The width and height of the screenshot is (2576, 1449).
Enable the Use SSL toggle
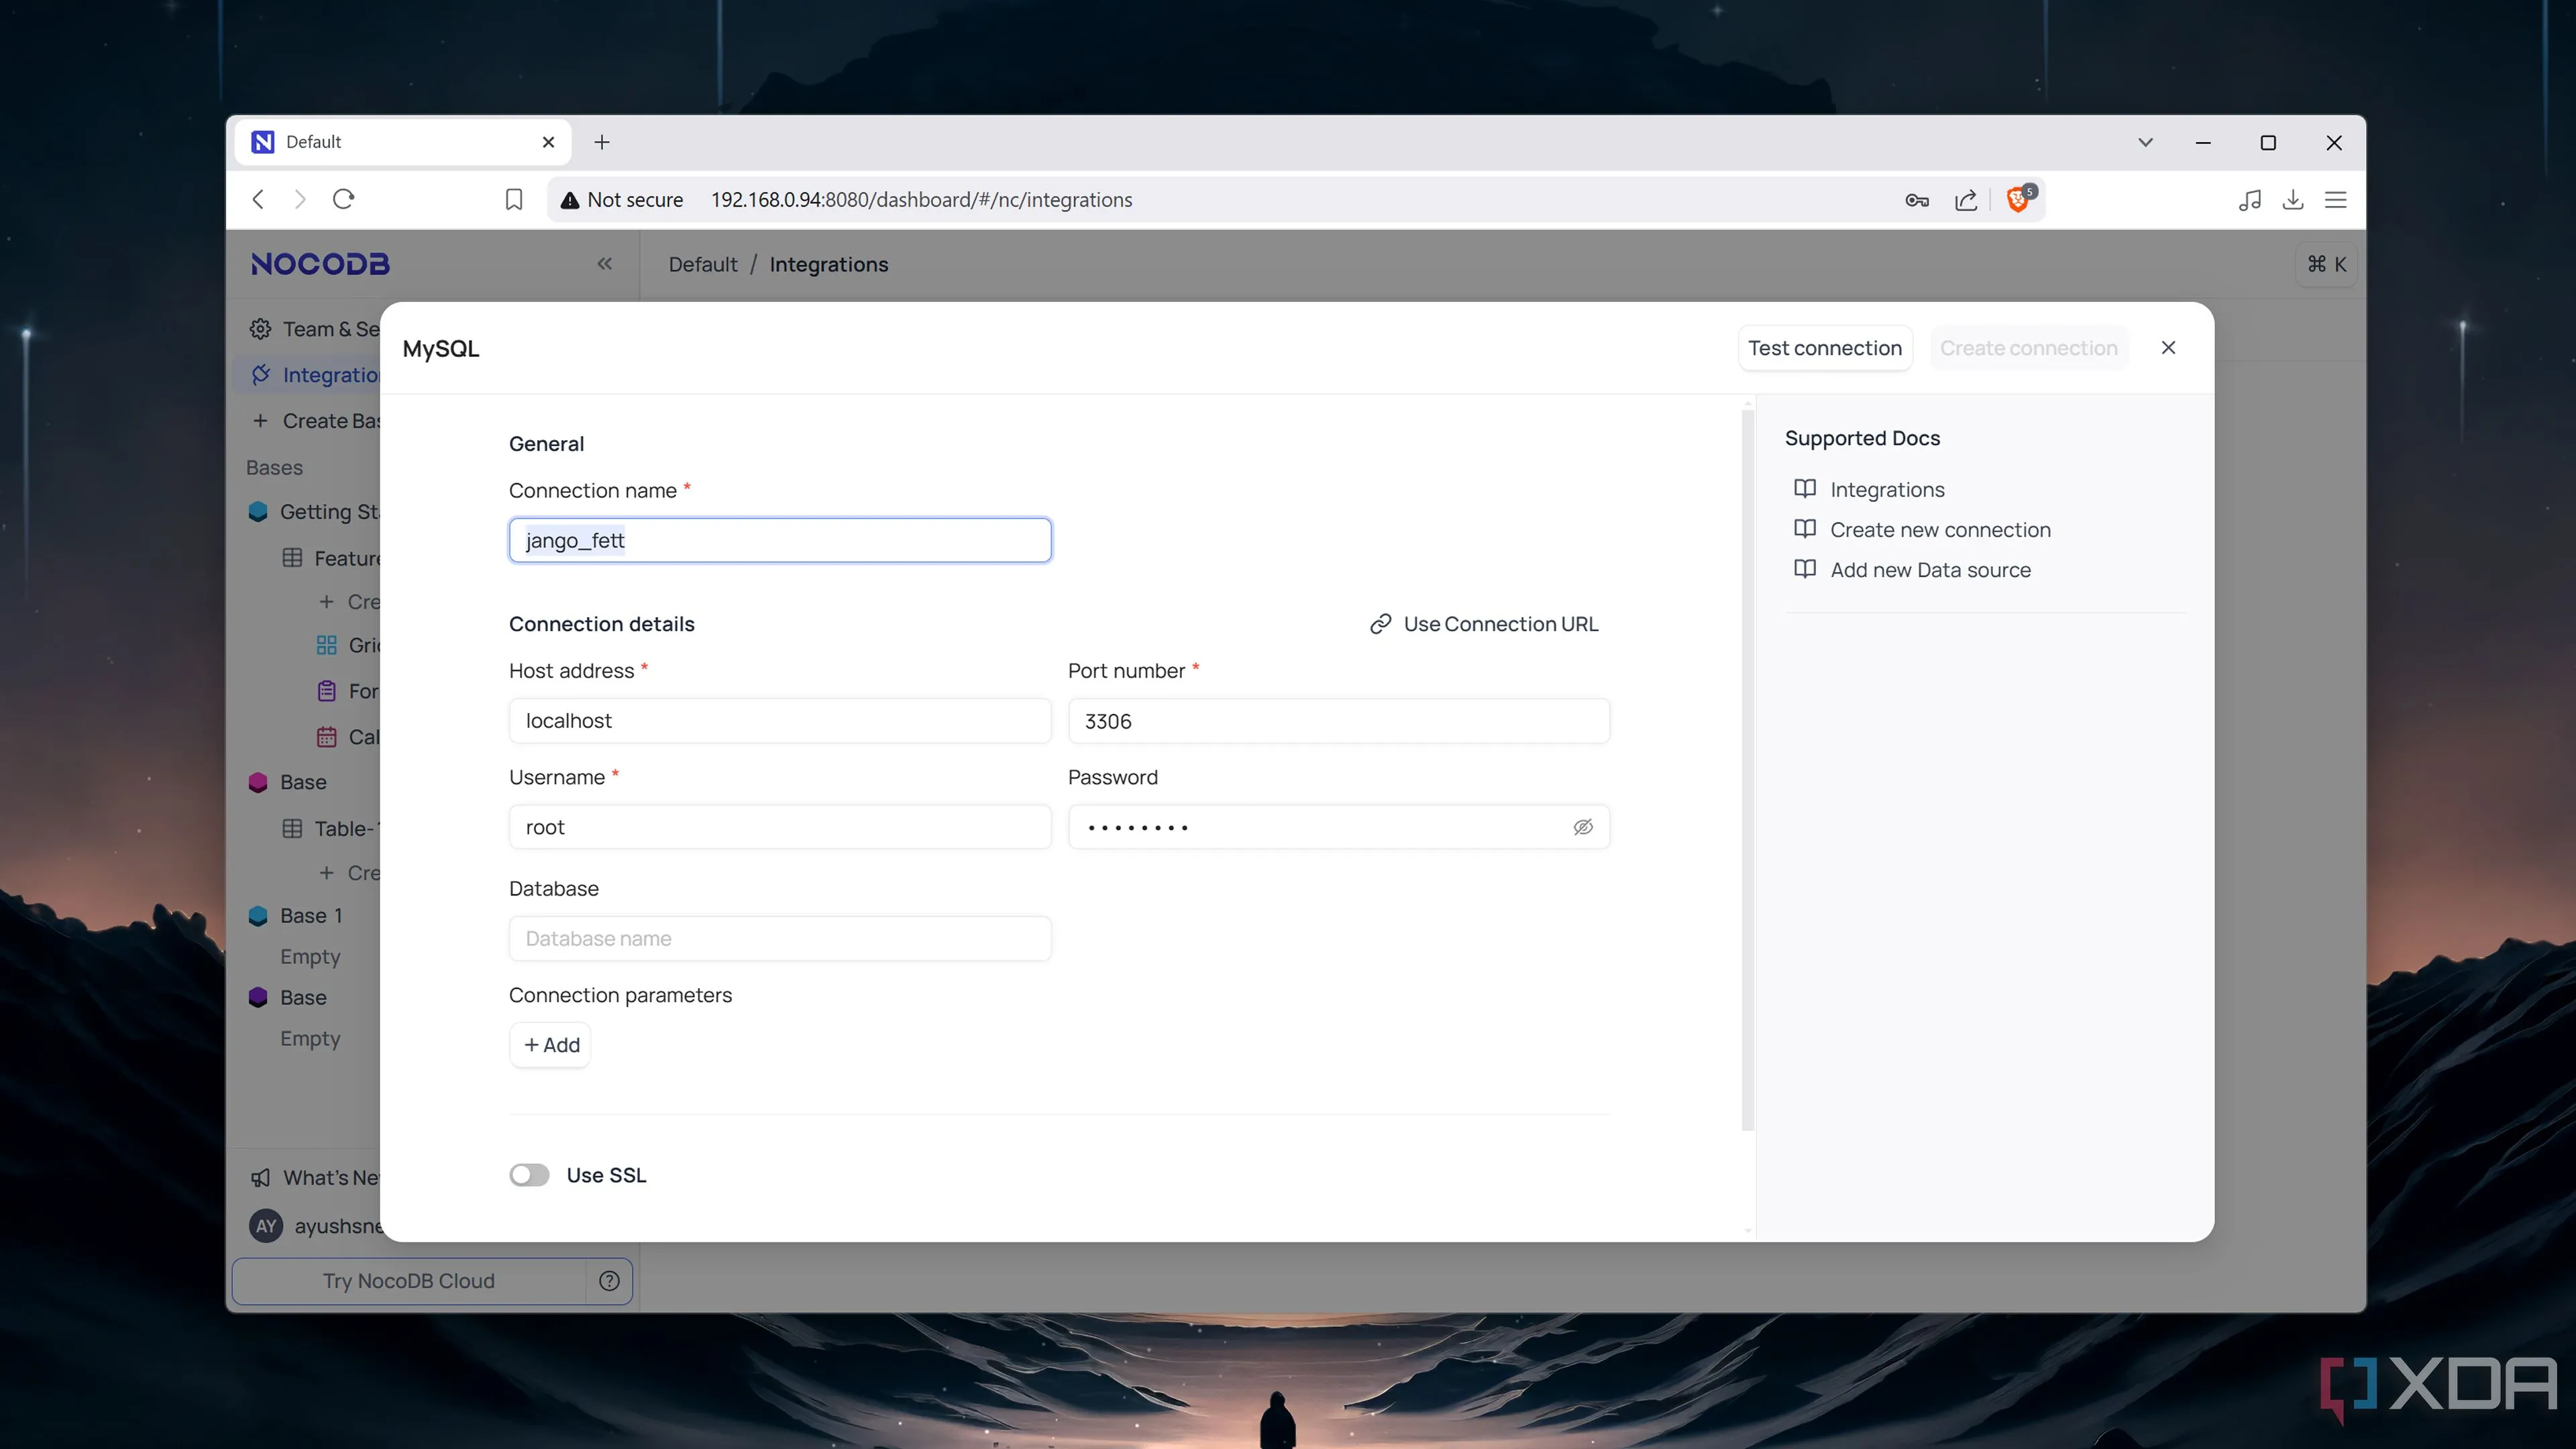529,1175
